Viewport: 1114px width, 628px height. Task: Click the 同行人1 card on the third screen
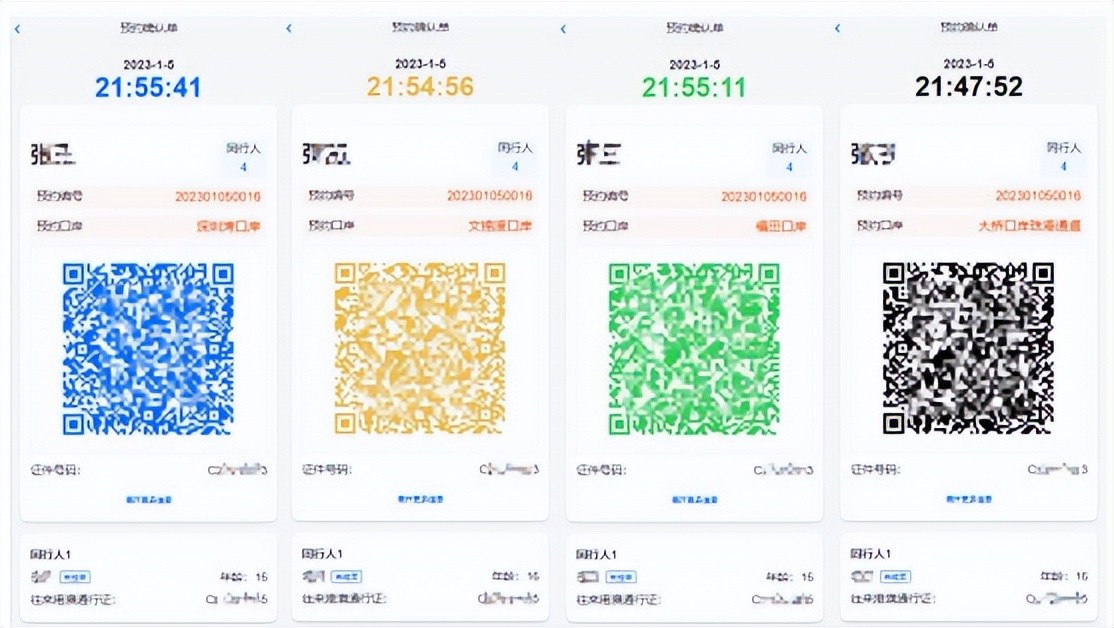click(694, 577)
